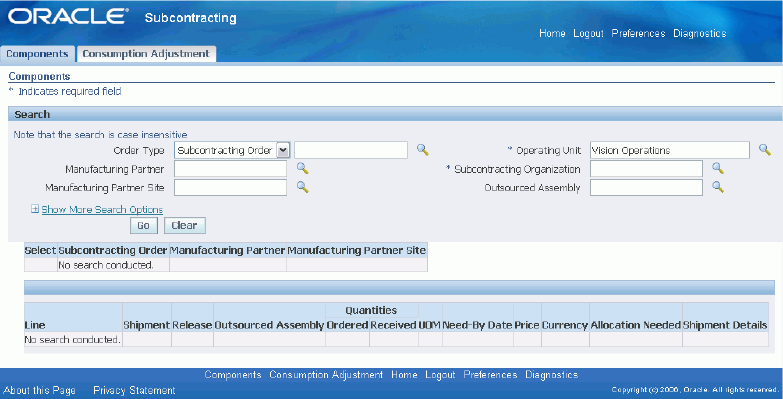Focus the Manufacturing Partner Site input field

tap(230, 188)
